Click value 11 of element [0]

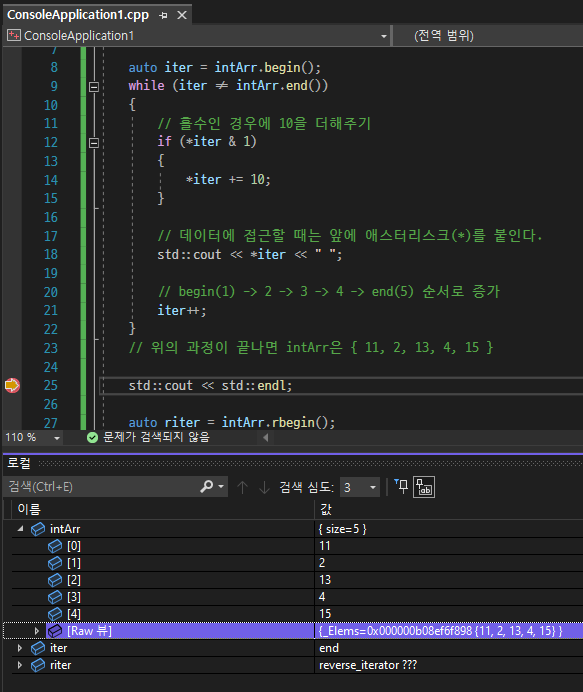(325, 546)
